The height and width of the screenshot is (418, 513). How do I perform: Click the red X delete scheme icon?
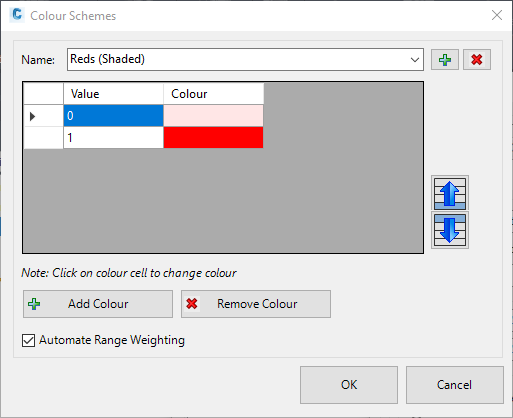click(477, 60)
